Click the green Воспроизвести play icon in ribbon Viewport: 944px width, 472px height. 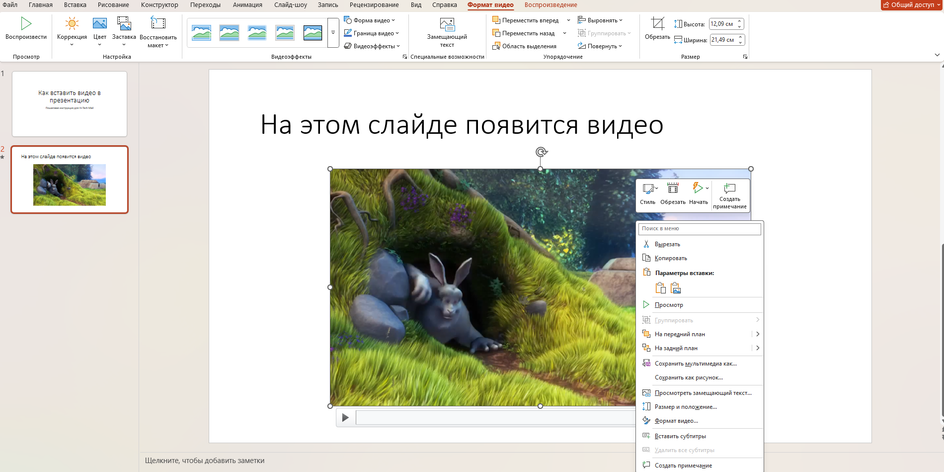pos(26,23)
